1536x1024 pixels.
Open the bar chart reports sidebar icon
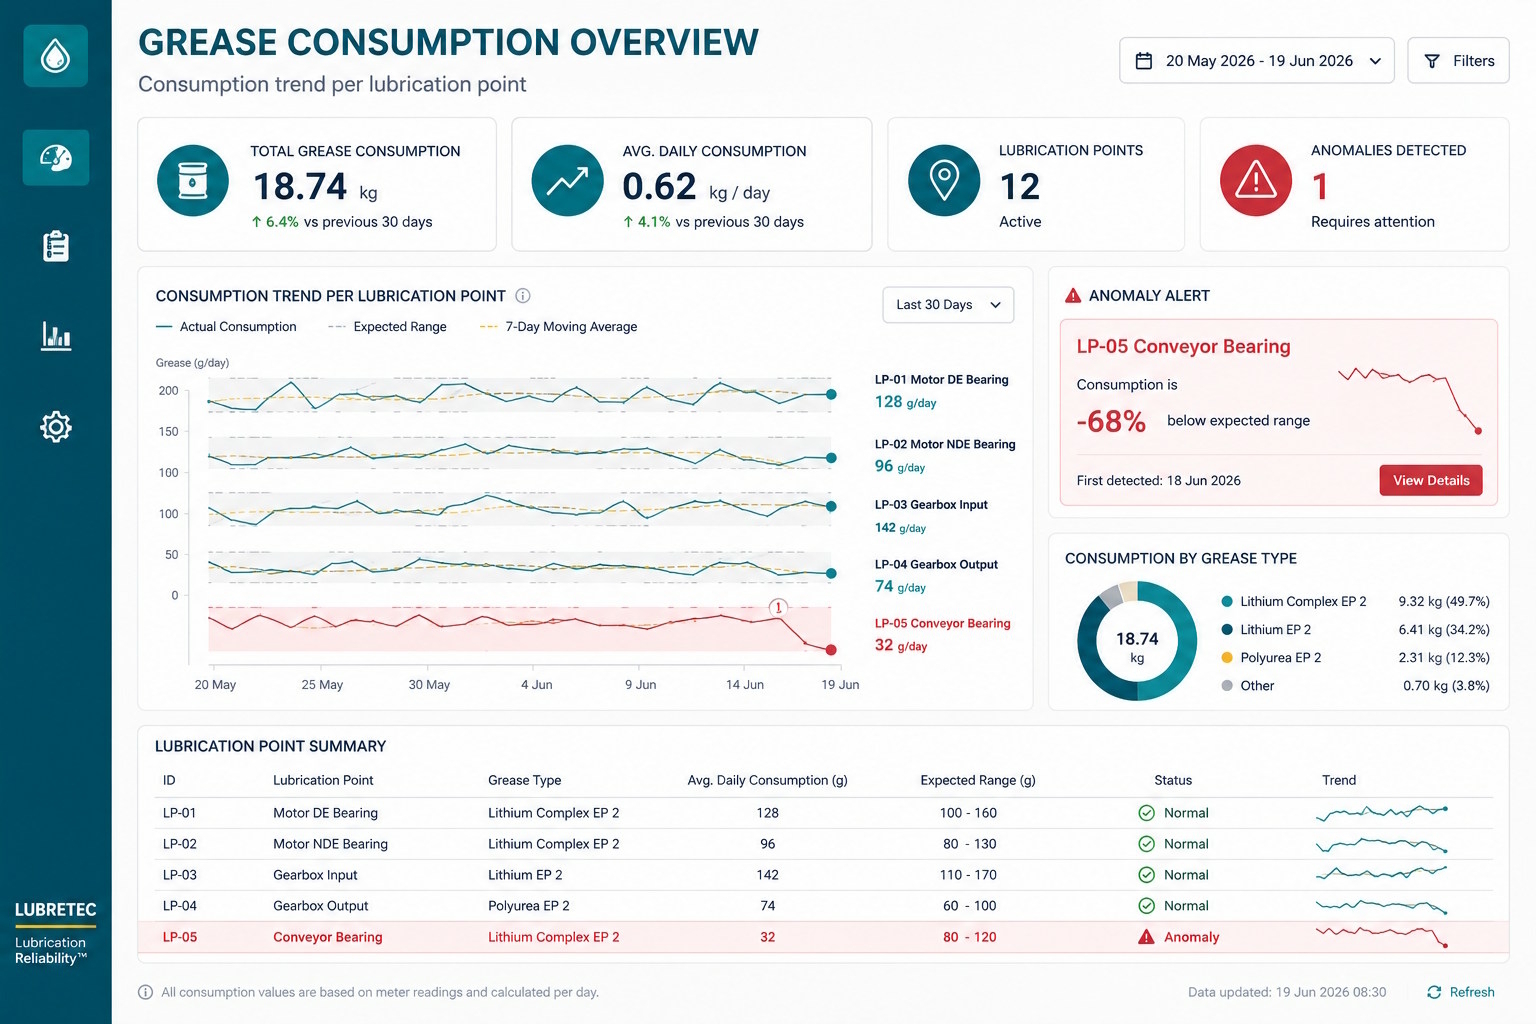coord(56,335)
